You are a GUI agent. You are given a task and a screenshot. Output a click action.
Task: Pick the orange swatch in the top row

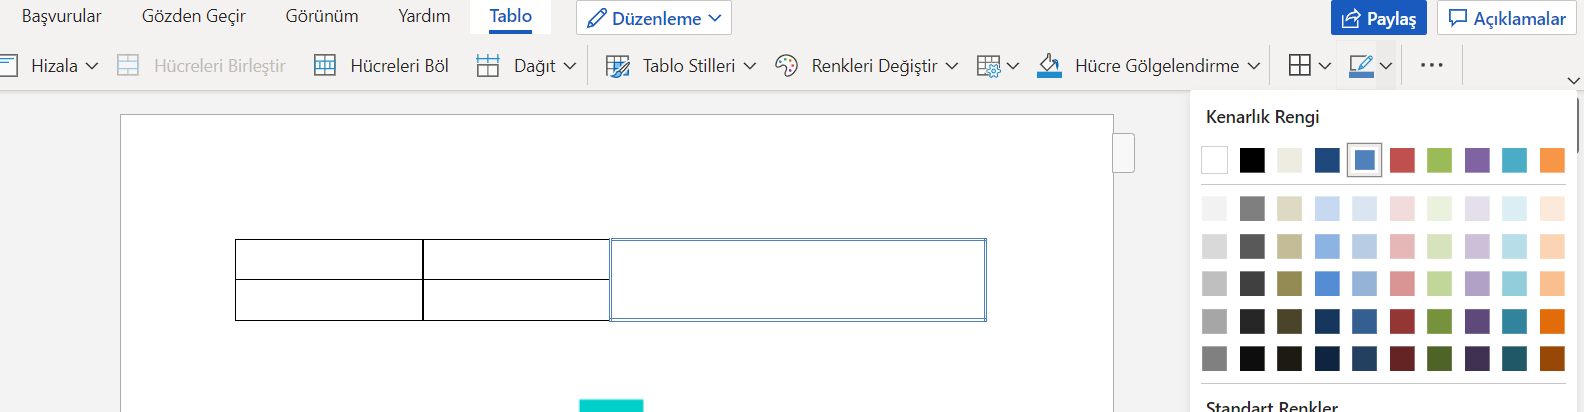tap(1552, 160)
